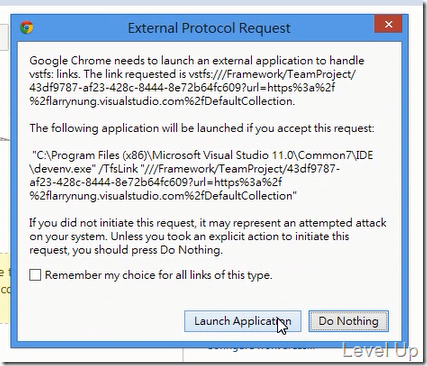This screenshot has height=366, width=427.
Task: Click the External Protocol Request title text
Action: click(x=209, y=28)
